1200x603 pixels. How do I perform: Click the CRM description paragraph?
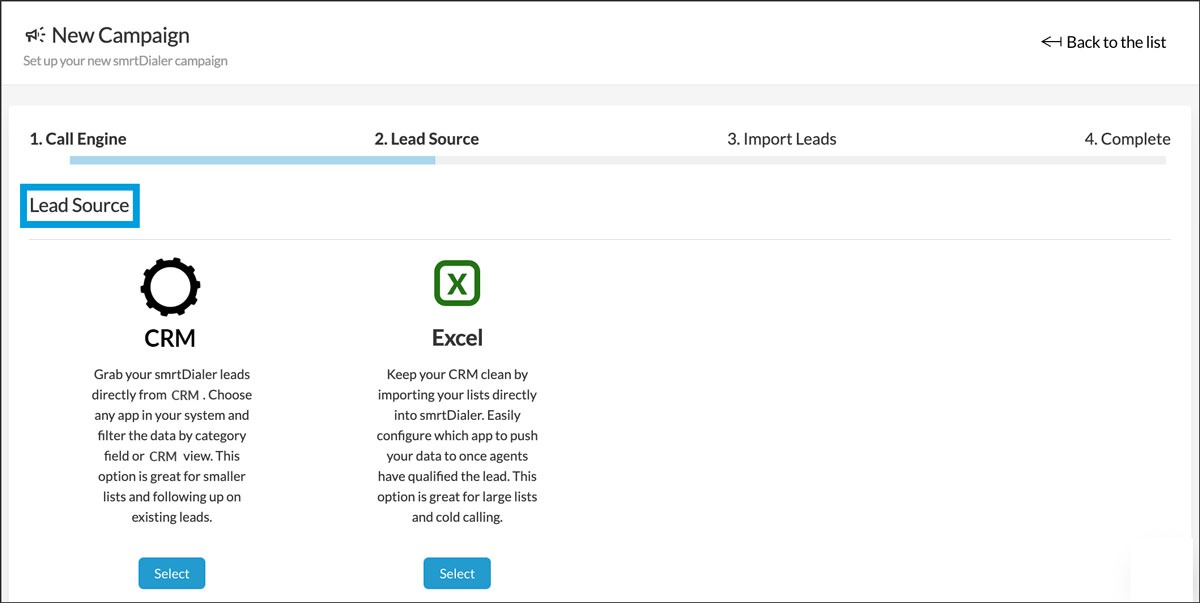tap(170, 445)
